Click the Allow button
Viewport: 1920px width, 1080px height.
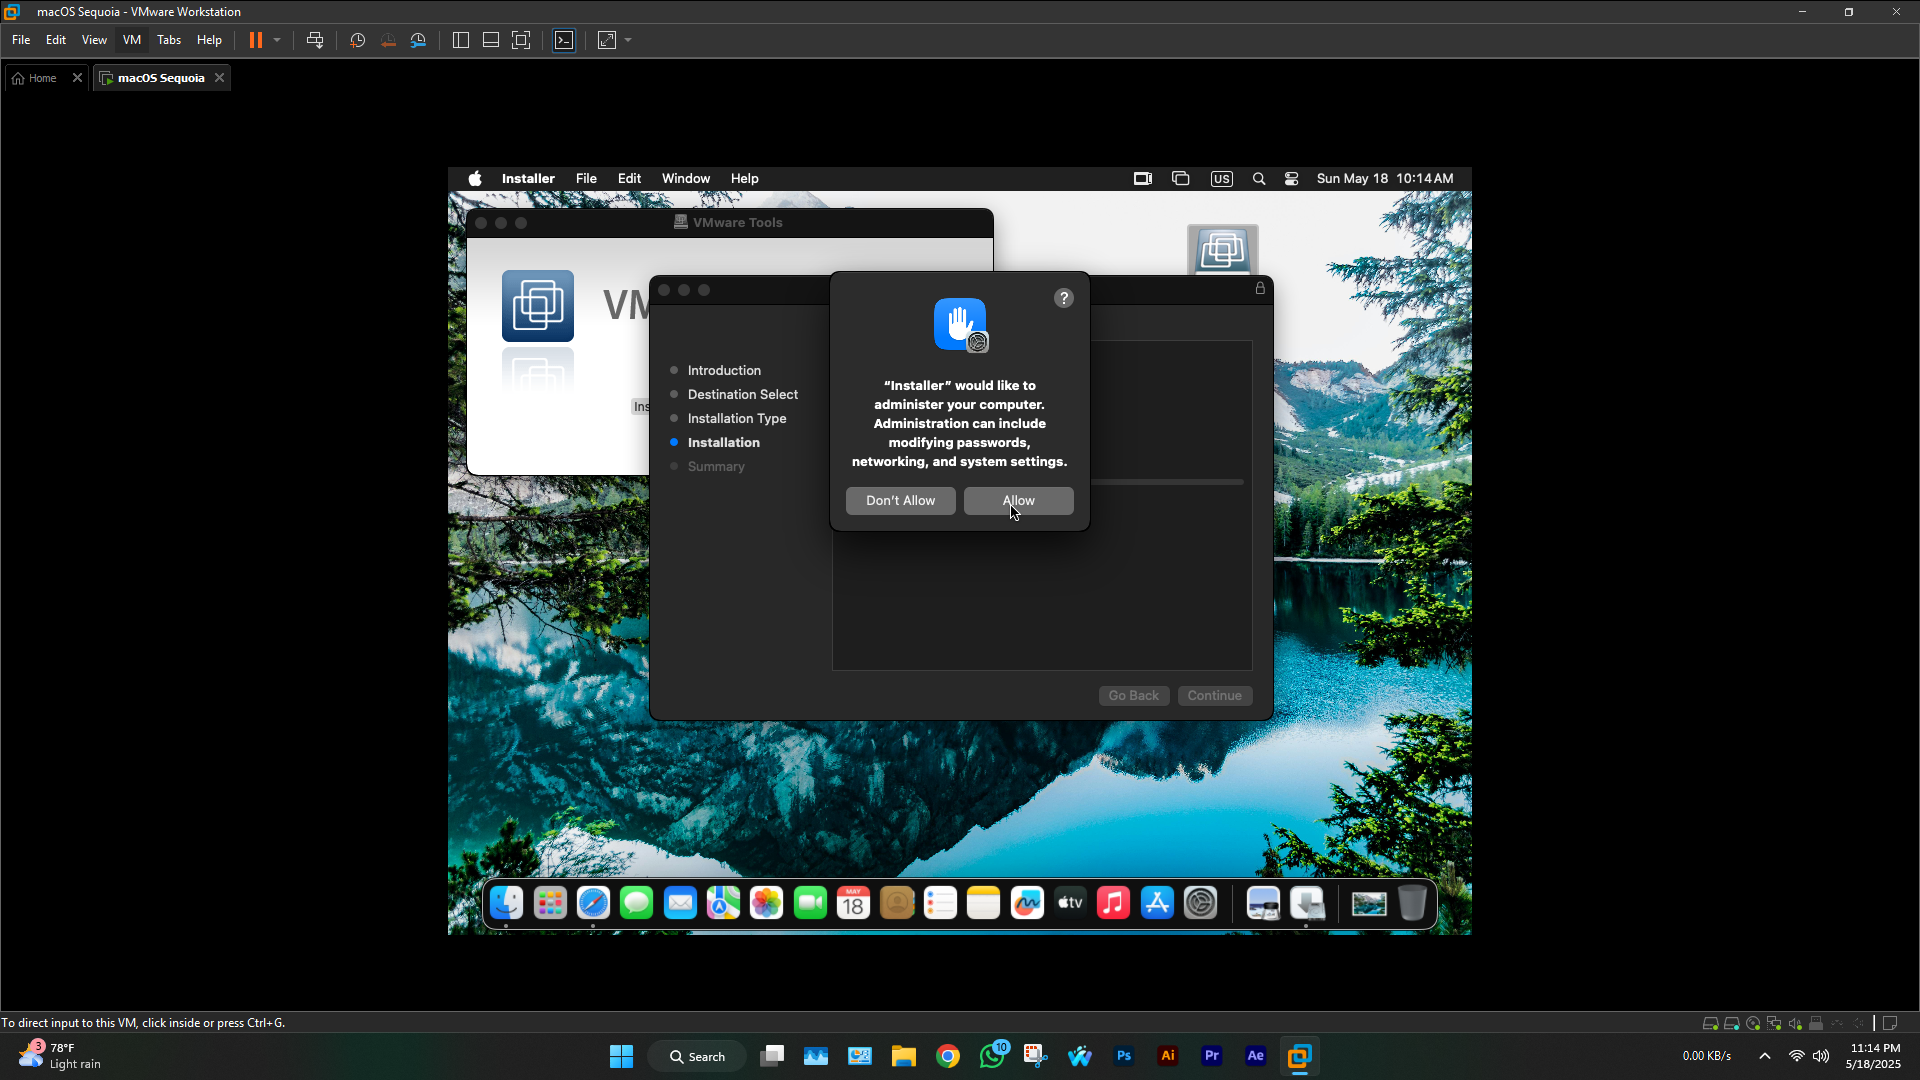(1018, 501)
